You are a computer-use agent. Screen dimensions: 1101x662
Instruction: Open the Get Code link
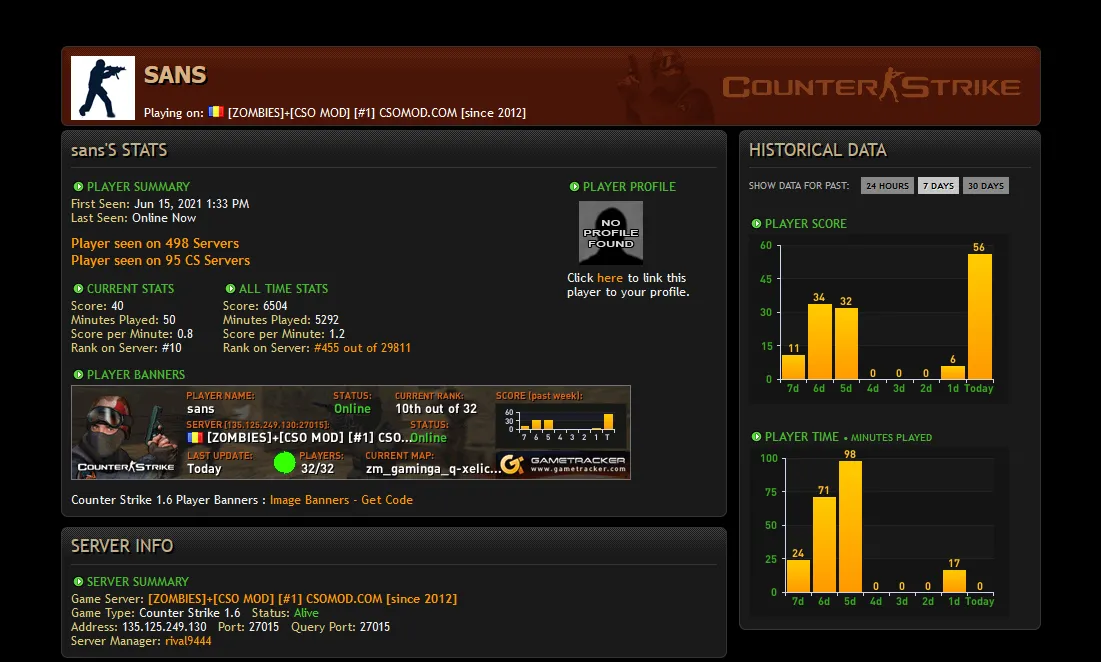click(387, 500)
